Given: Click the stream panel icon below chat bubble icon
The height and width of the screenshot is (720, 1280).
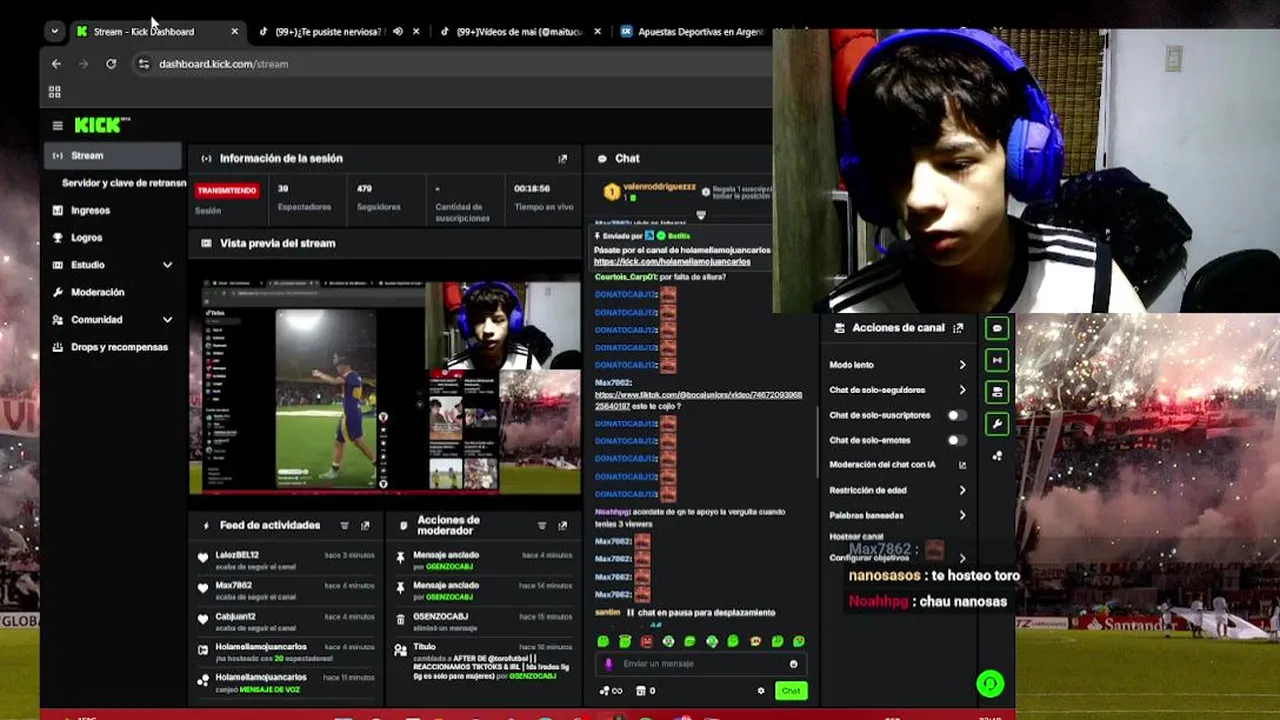Looking at the screenshot, I should click(x=996, y=360).
